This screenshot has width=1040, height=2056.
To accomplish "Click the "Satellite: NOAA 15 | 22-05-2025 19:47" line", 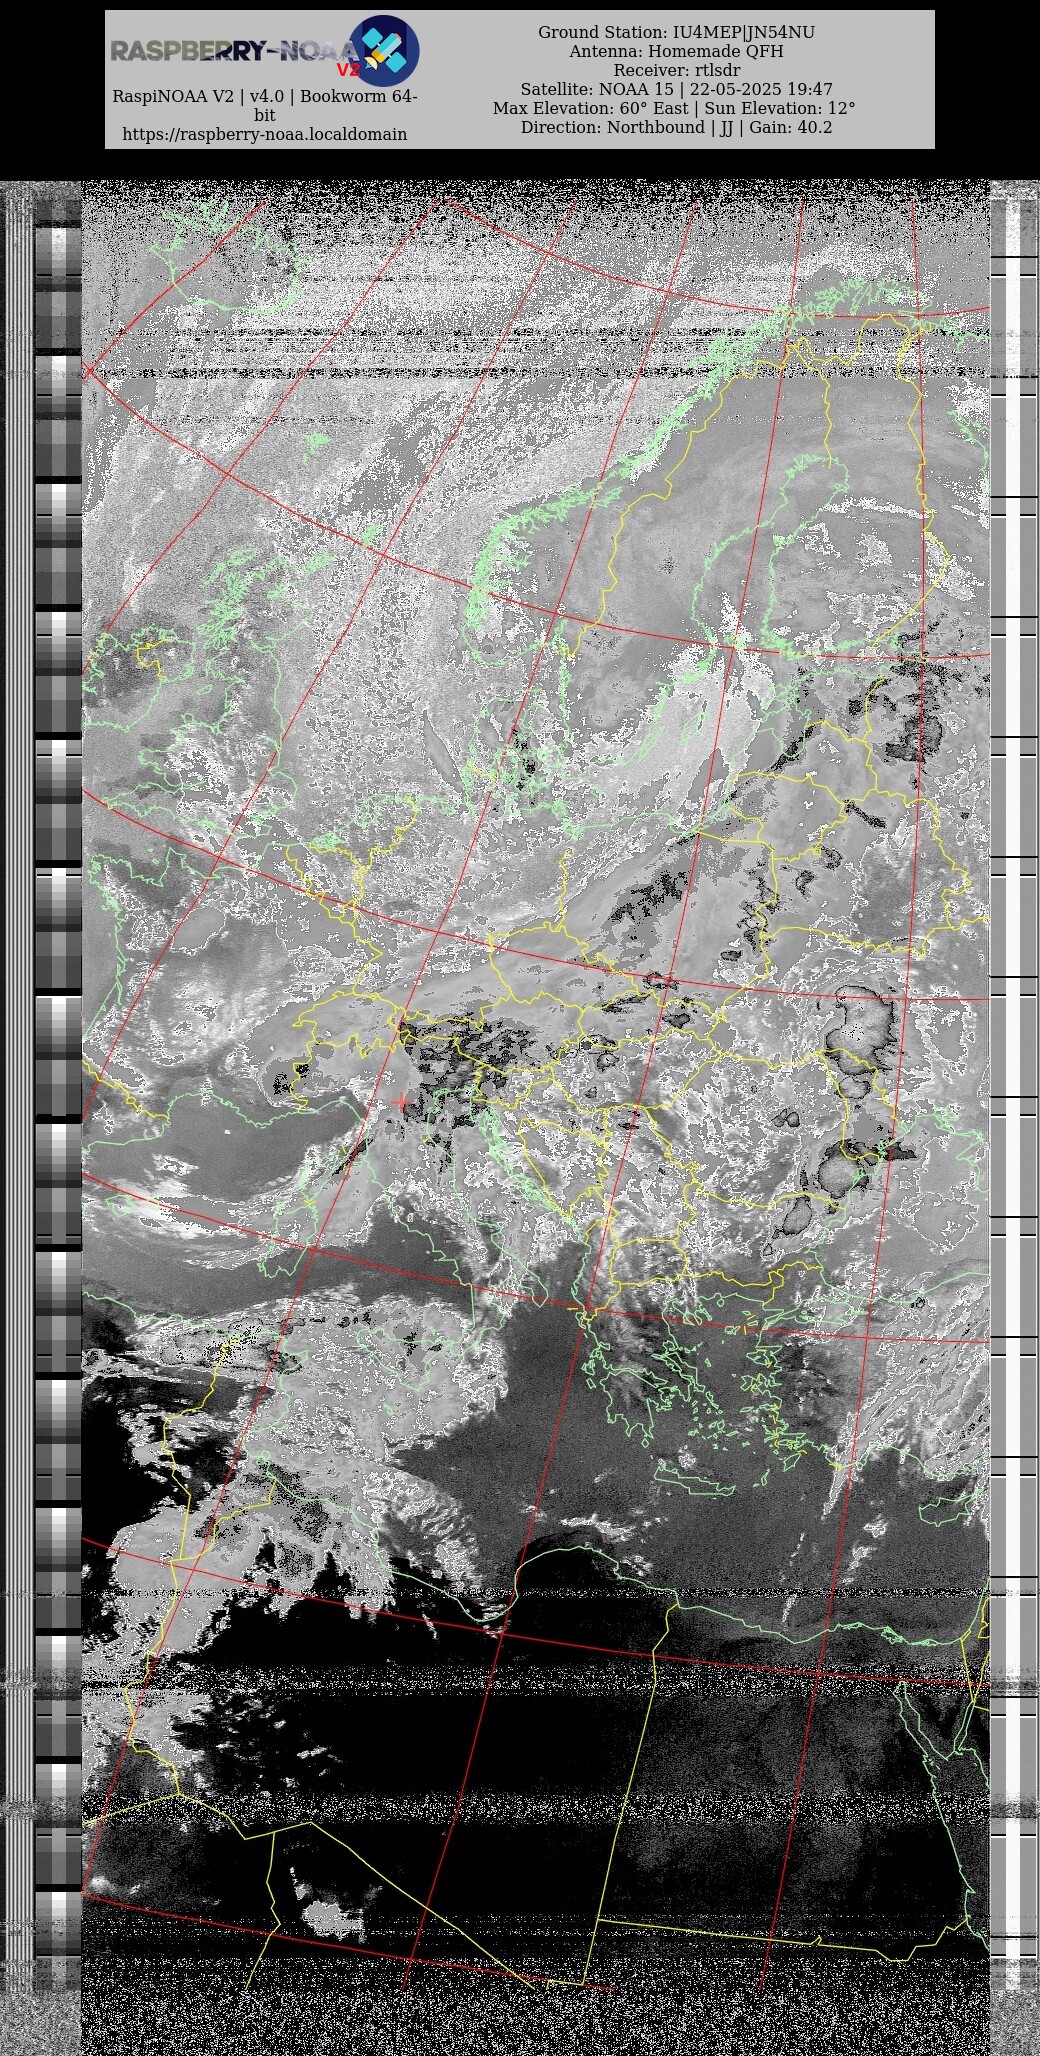I will pos(676,89).
